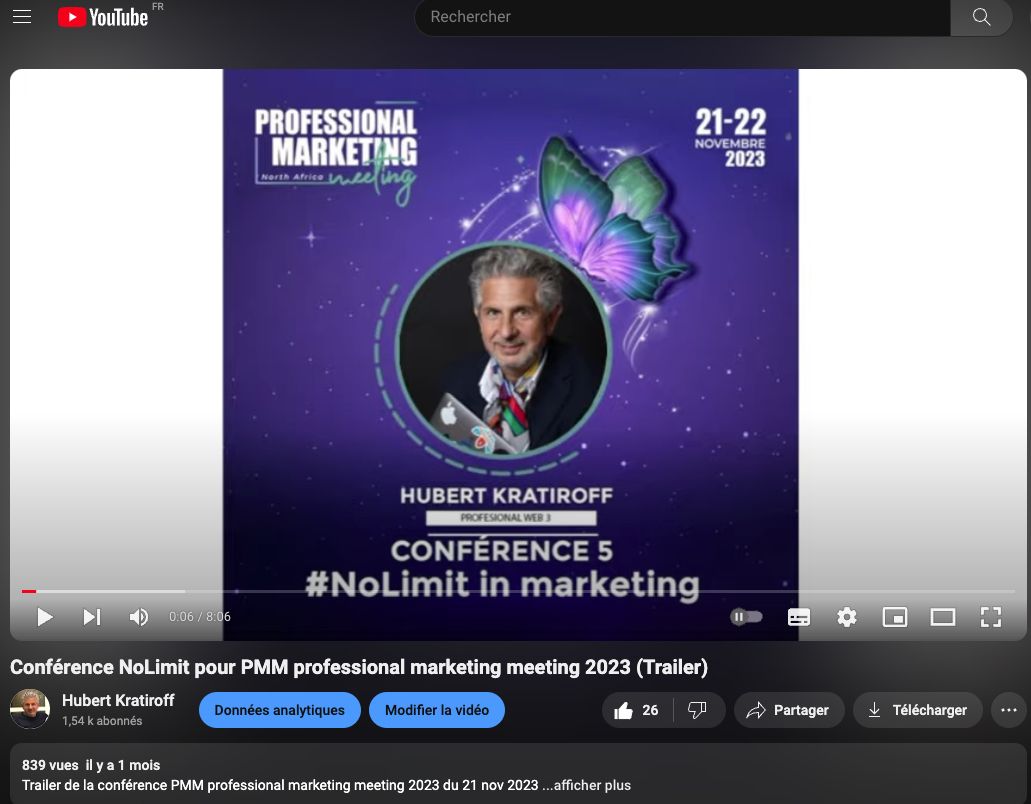
Task: Toggle subtitles on the video
Action: coord(799,617)
